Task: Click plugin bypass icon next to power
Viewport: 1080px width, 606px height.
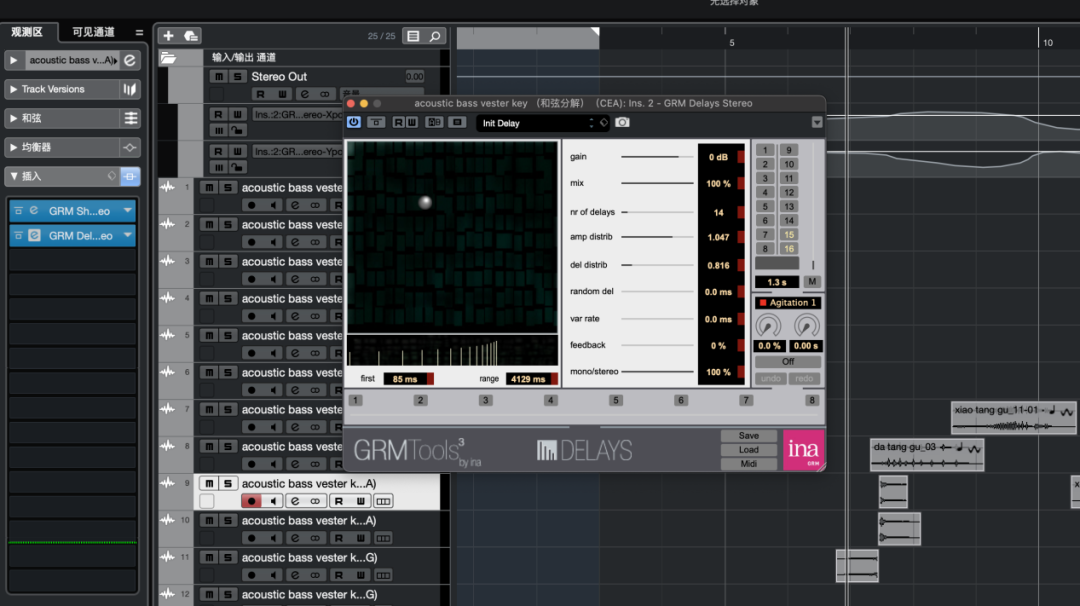Action: tap(376, 122)
